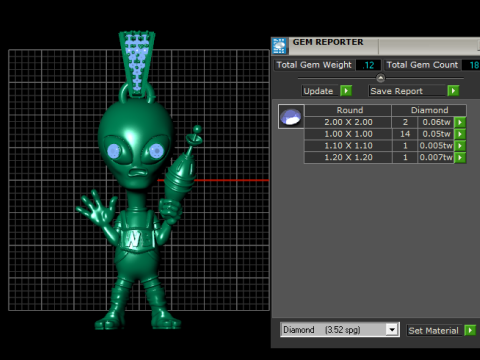The height and width of the screenshot is (360, 480).
Task: Open the Diamond (3.52 spg) material dropdown
Action: [x=392, y=330]
